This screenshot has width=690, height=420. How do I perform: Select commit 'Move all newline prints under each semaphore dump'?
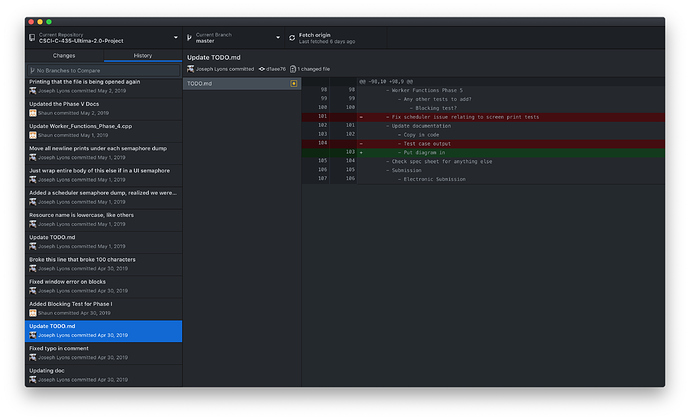point(104,153)
